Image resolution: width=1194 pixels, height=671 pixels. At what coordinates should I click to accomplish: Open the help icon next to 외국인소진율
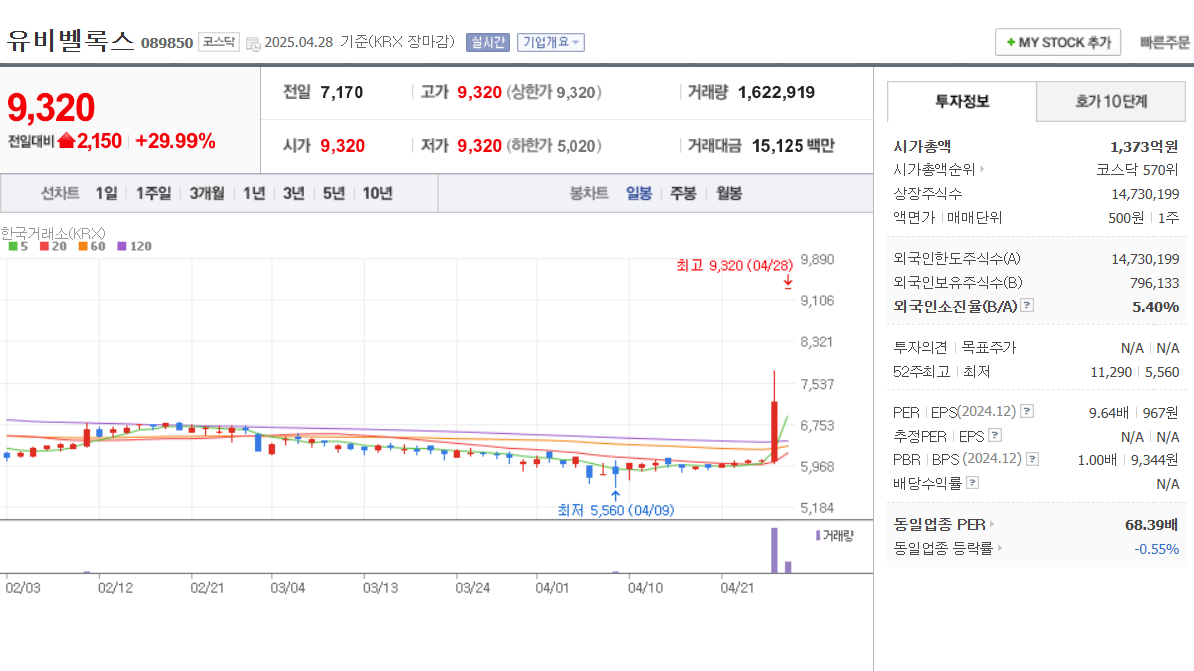pos(1026,305)
